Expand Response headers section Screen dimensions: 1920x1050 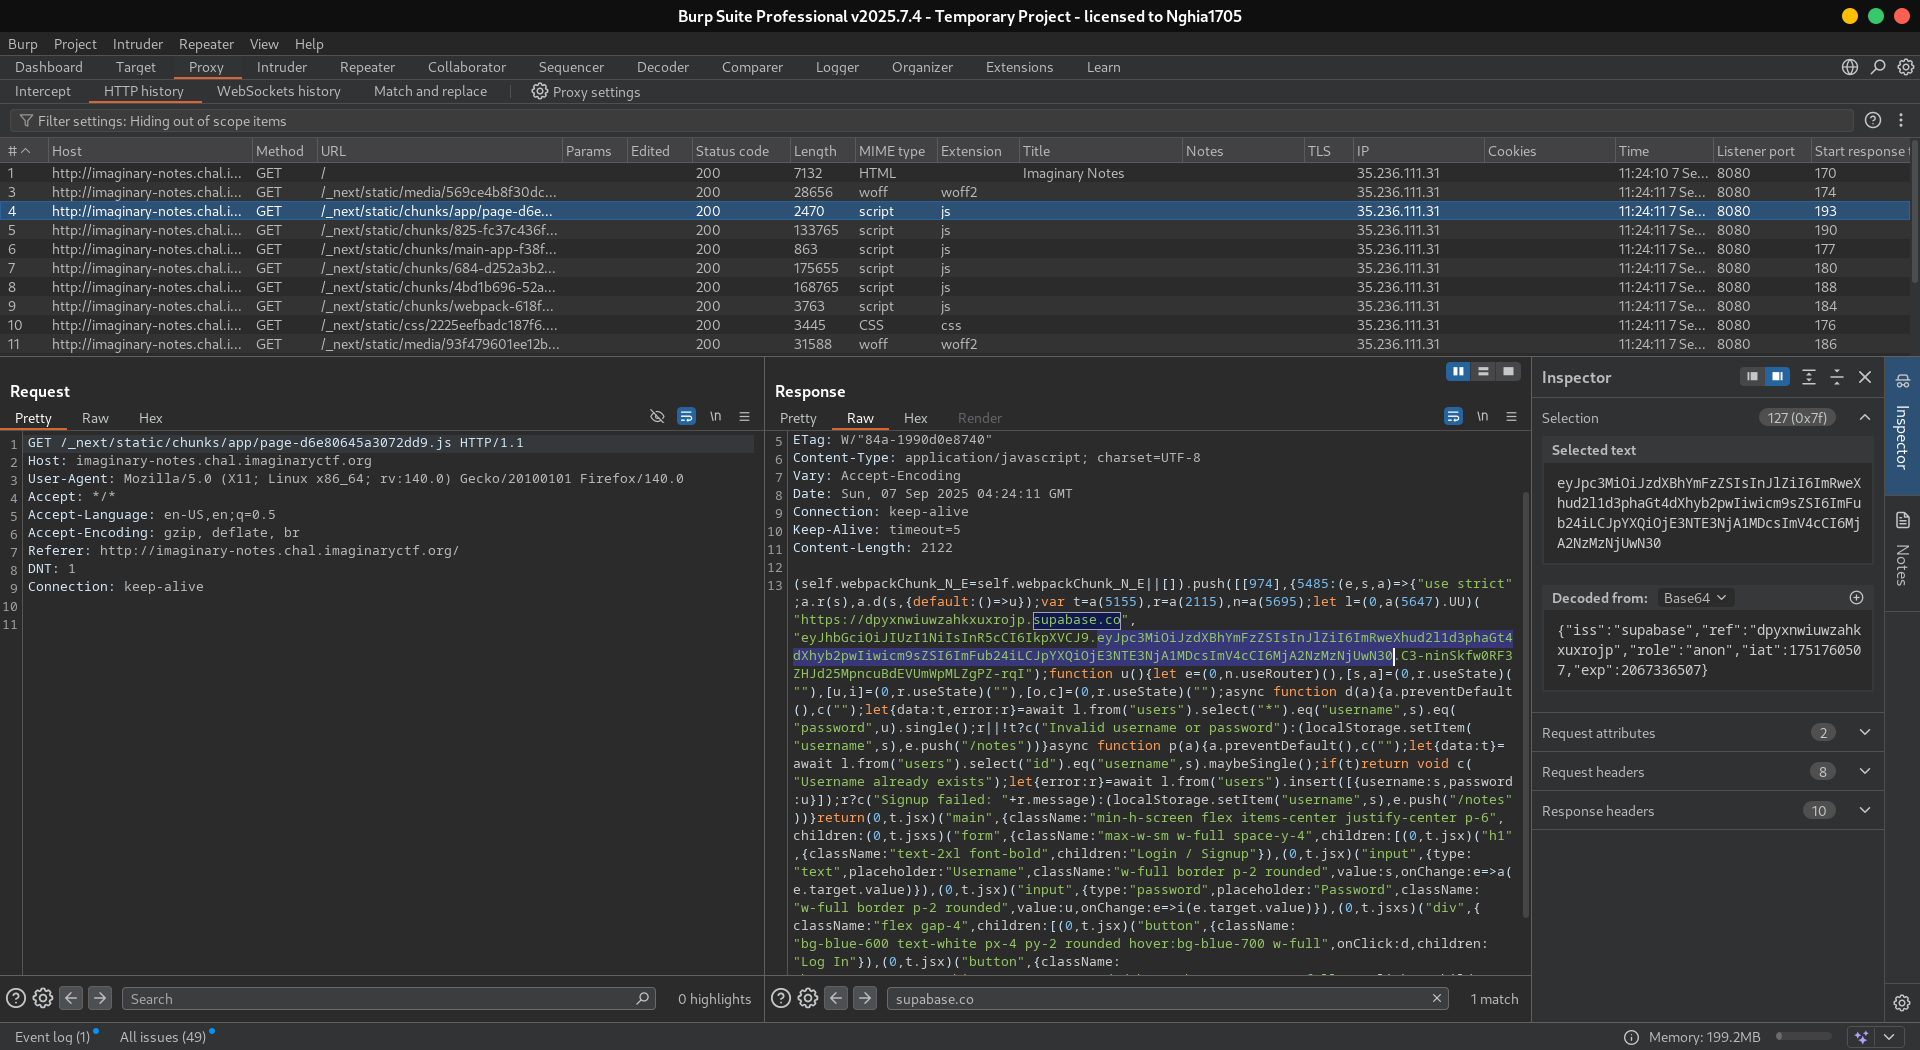pos(1864,811)
